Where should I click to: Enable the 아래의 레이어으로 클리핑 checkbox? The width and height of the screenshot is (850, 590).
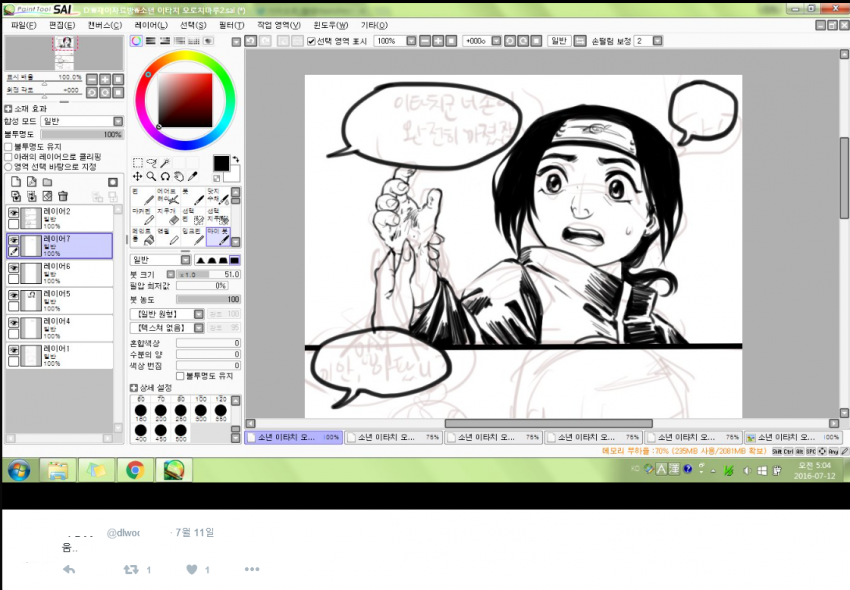[x=9, y=157]
